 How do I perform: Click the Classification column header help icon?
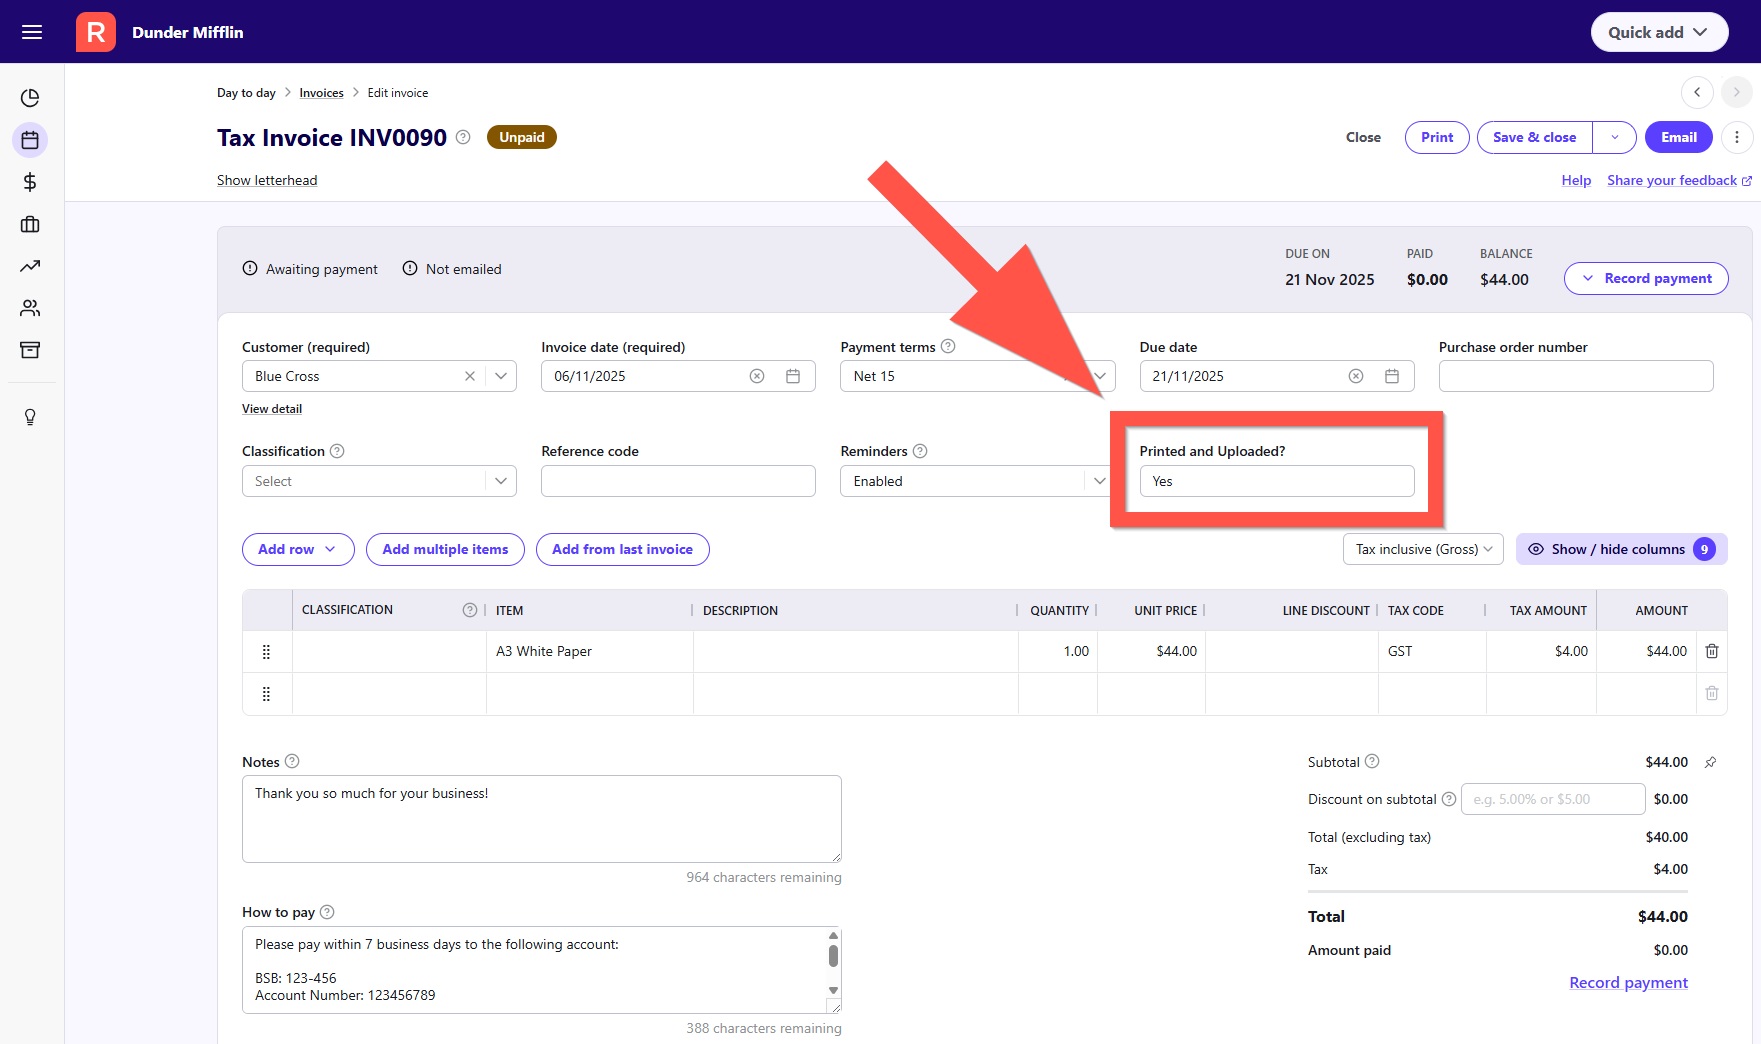coord(470,610)
